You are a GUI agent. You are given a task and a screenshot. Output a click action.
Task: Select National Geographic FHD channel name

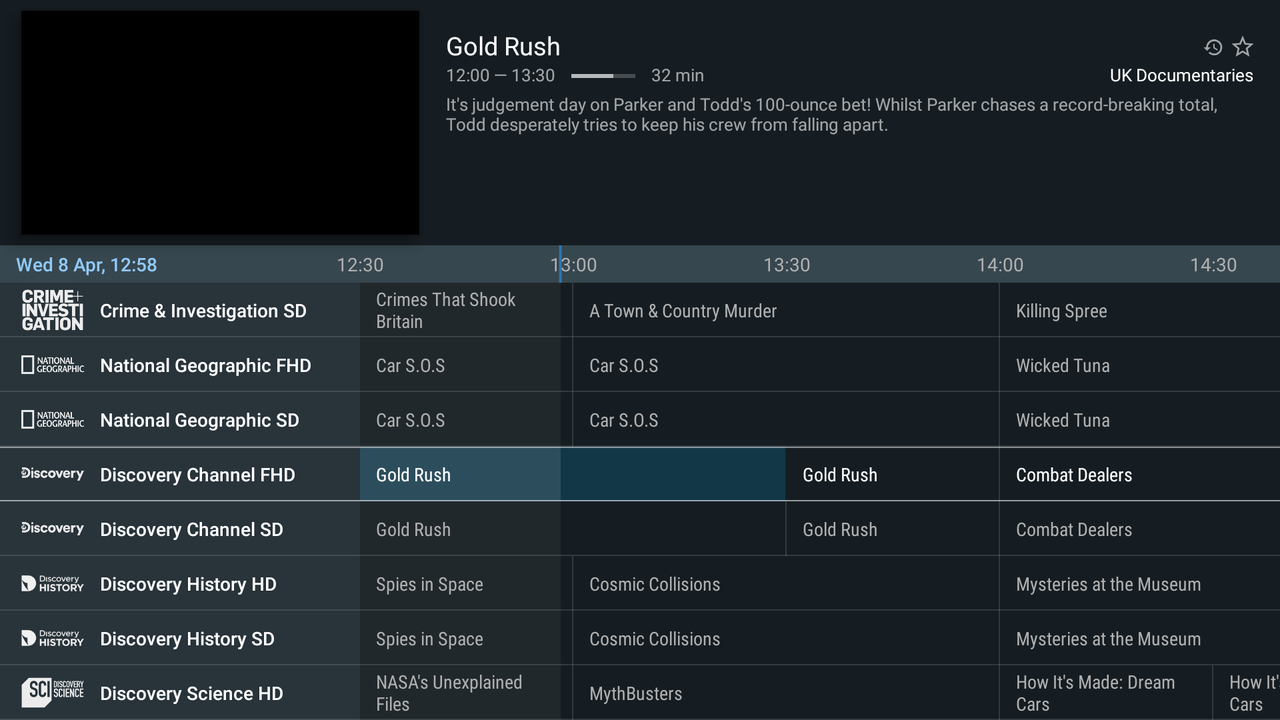205,366
